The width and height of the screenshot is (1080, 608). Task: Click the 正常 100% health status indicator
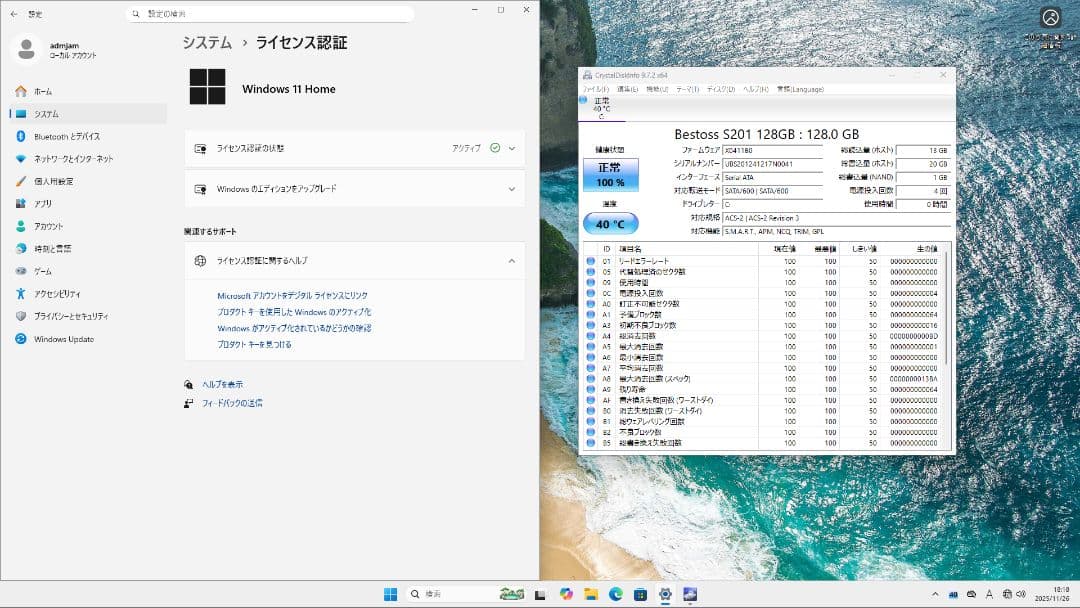click(x=610, y=172)
